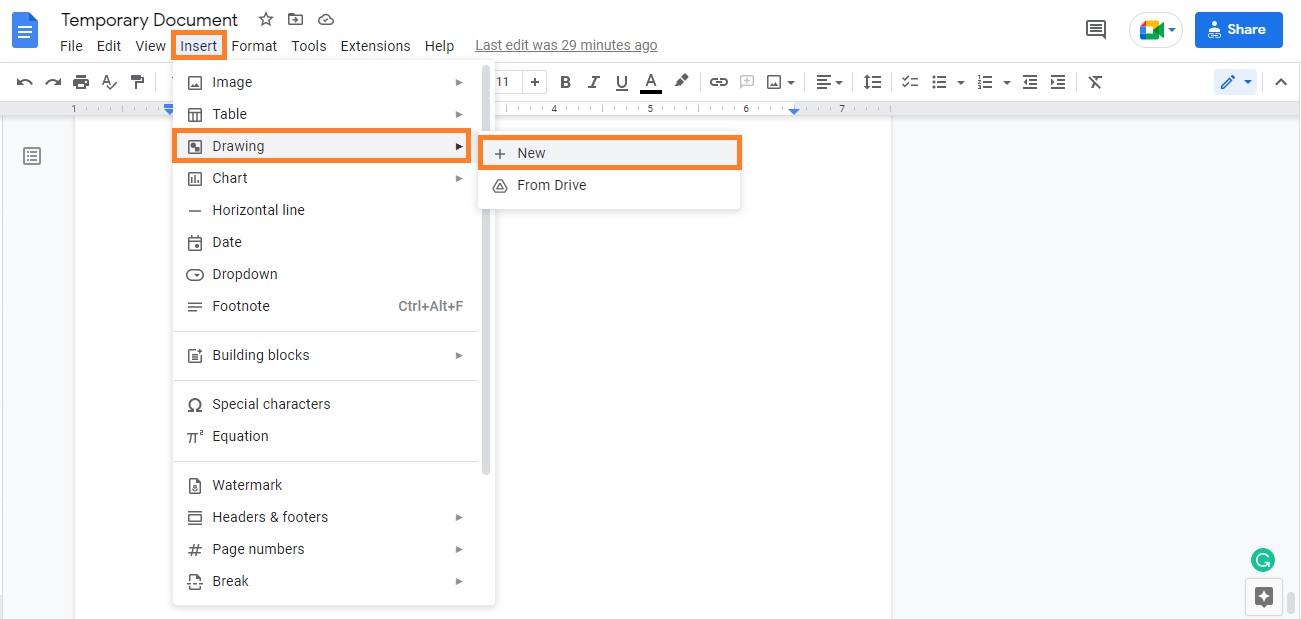
Task: Toggle italic formatting
Action: click(x=593, y=82)
